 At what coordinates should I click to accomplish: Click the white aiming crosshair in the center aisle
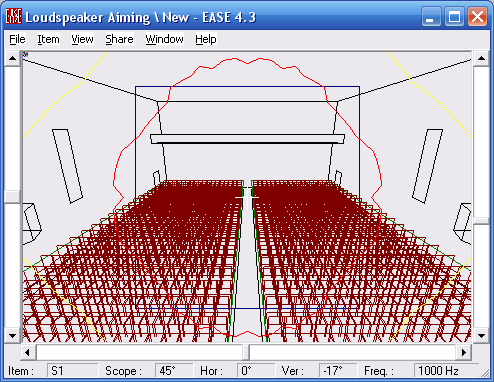[247, 197]
